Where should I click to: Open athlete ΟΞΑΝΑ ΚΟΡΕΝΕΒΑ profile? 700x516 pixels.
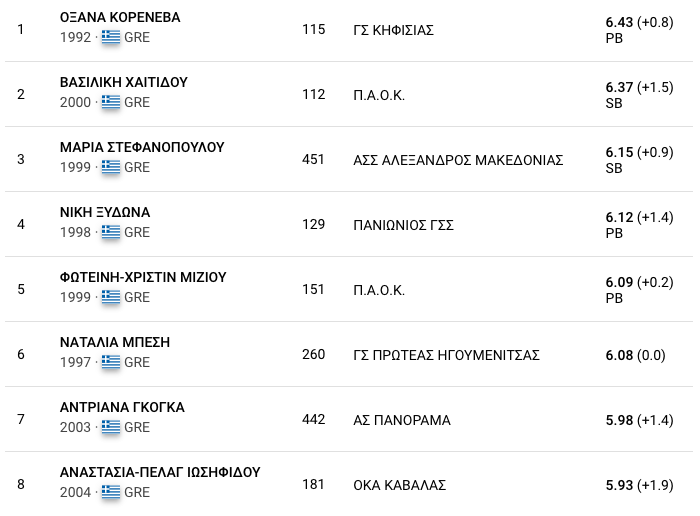tap(120, 18)
